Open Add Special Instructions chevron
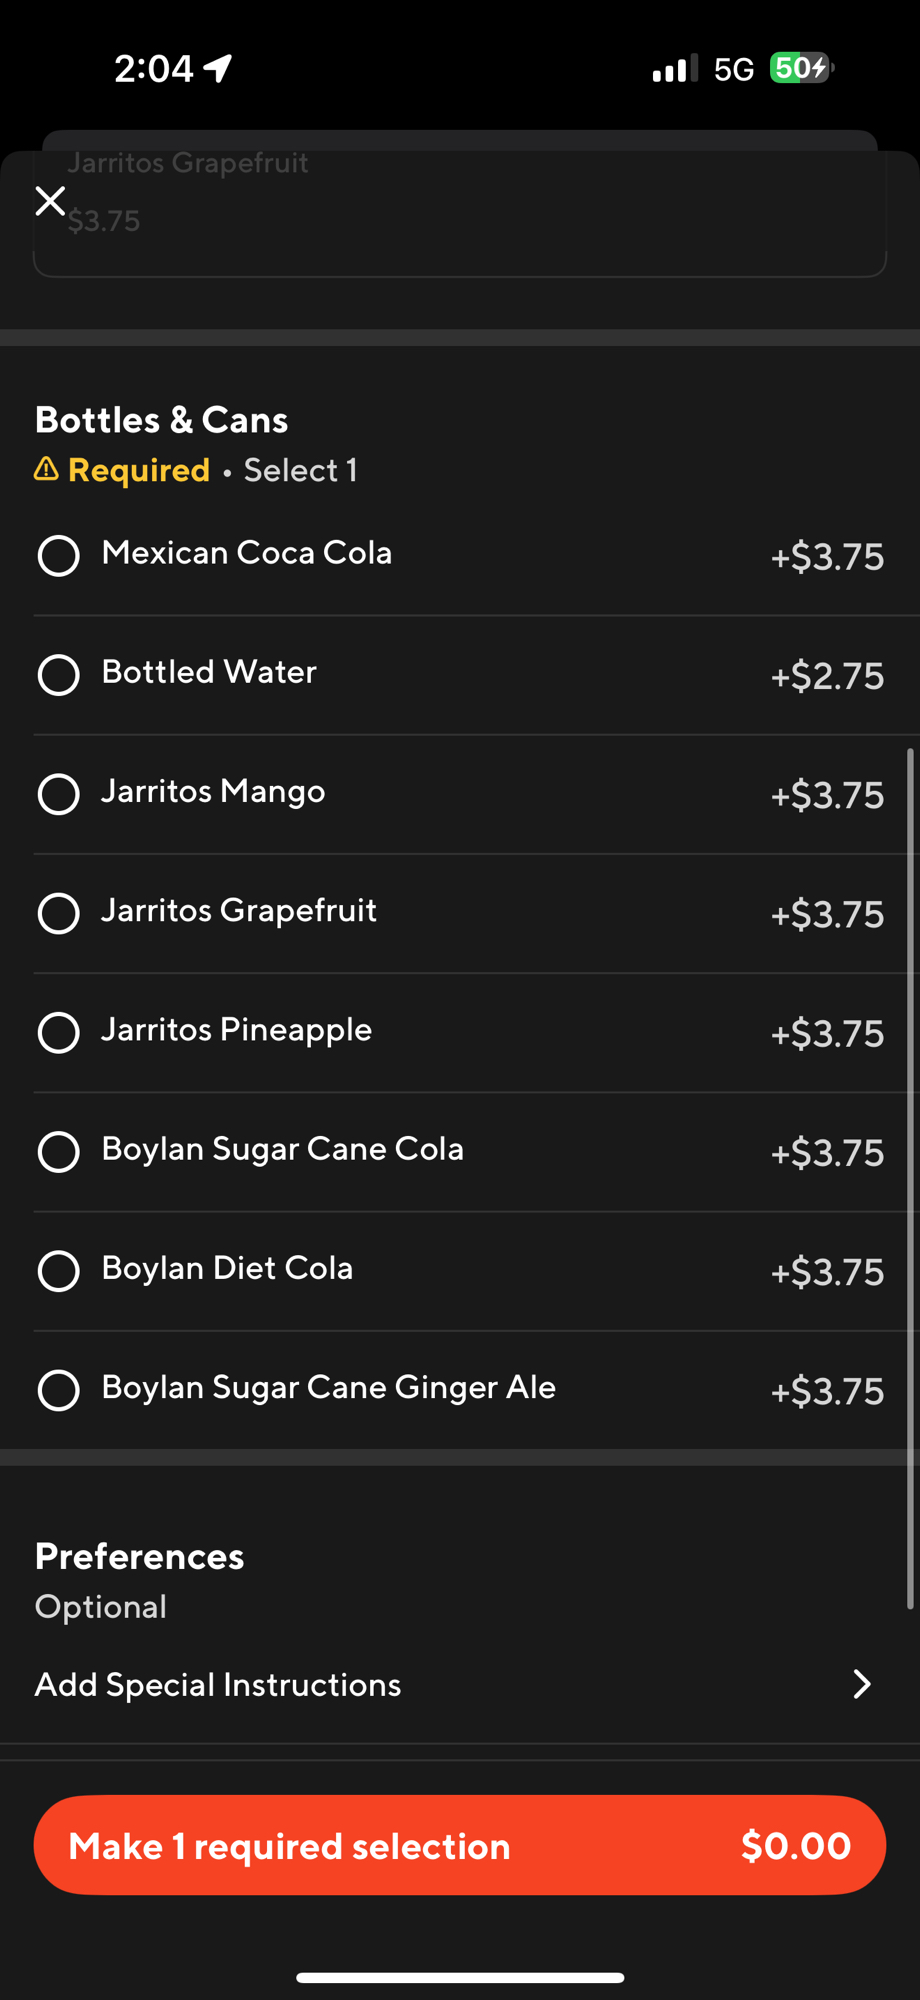The image size is (920, 2000). coord(861,1684)
